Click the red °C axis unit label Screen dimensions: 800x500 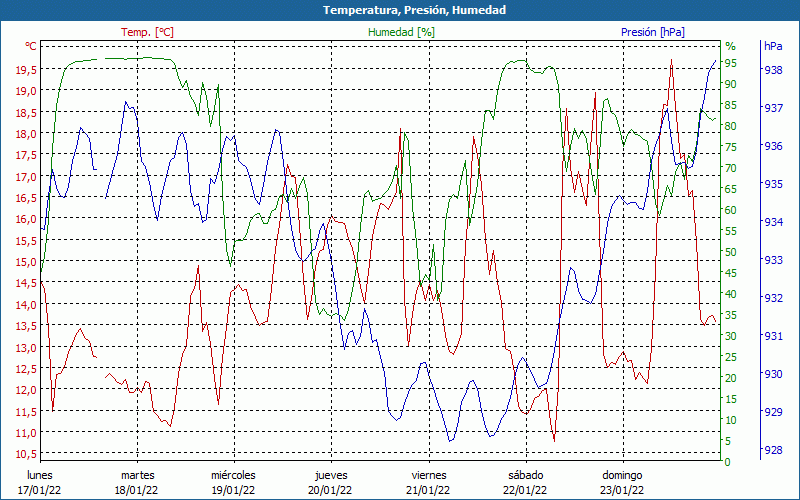pyautogui.click(x=31, y=46)
